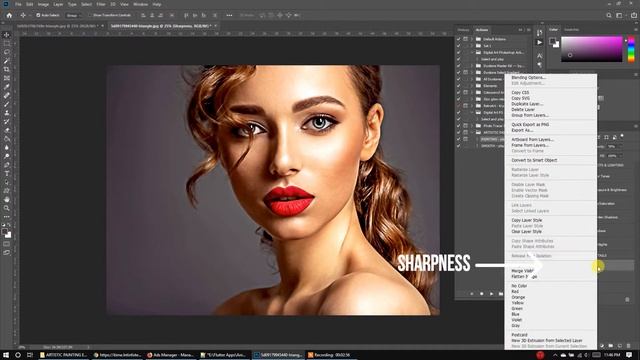Open the workspace switcher icon at top right
The image size is (640, 360).
click(x=619, y=15)
